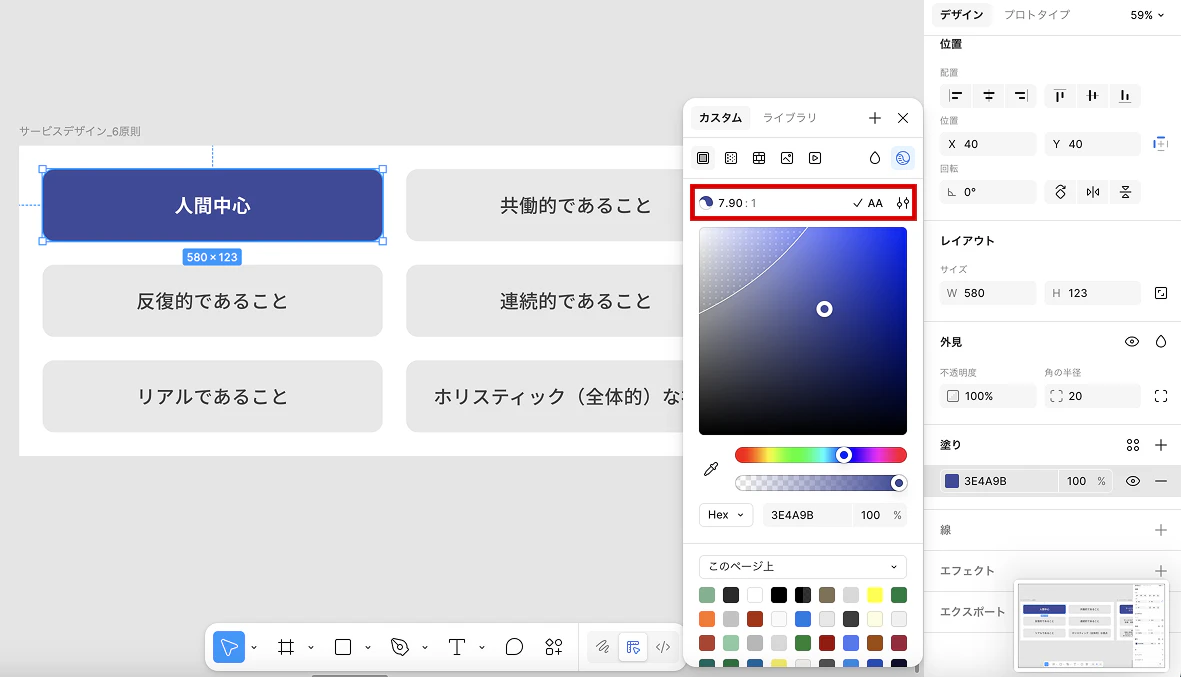
Task: Select the video fill type icon
Action: coord(815,158)
